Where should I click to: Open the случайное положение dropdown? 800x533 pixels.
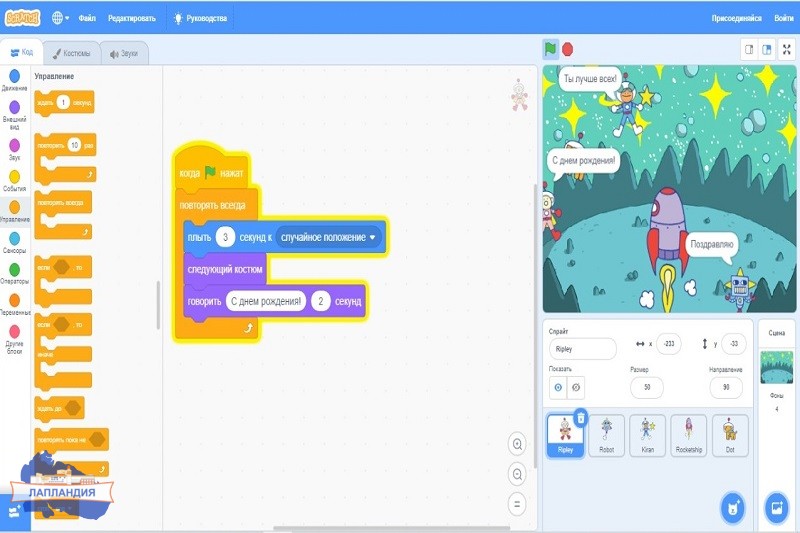tap(329, 237)
